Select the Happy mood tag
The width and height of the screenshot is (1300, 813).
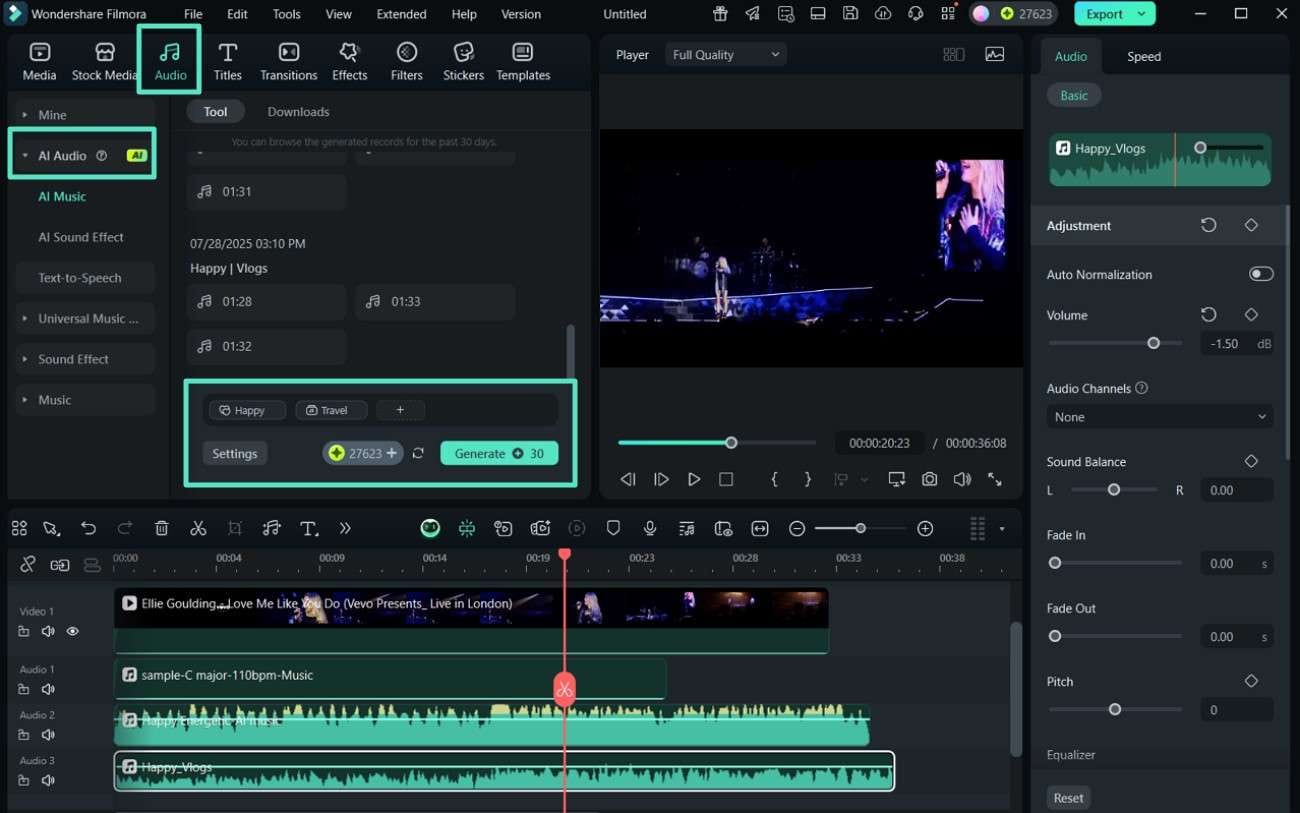(x=246, y=410)
